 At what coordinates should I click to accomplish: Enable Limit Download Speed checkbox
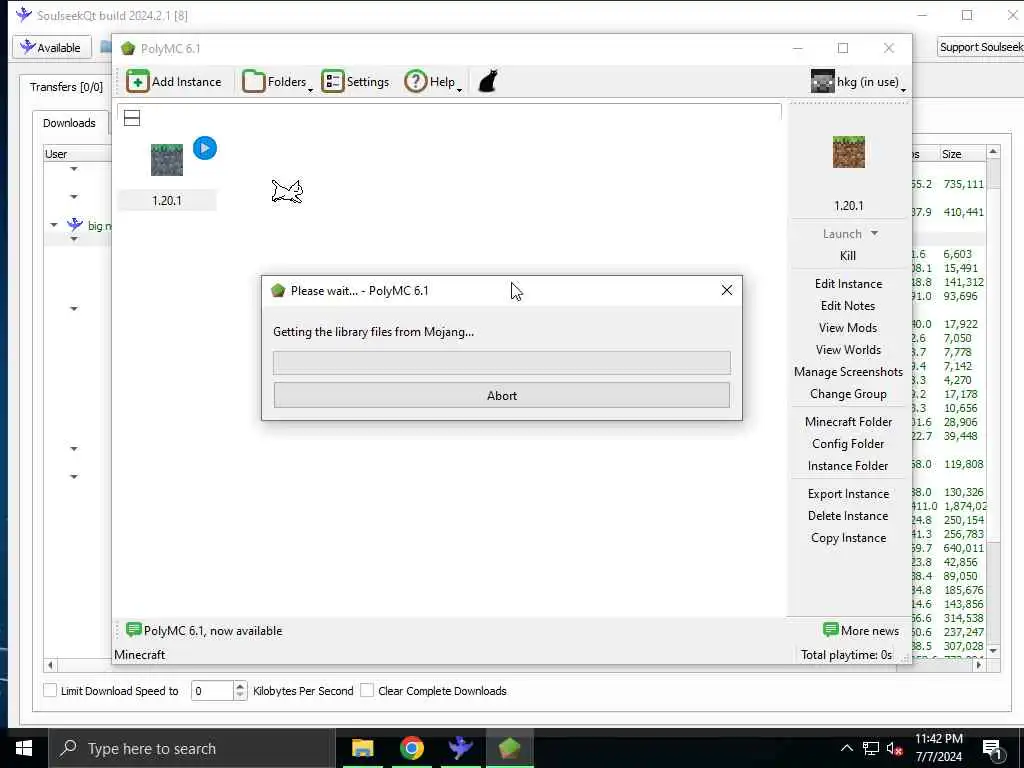click(x=50, y=690)
